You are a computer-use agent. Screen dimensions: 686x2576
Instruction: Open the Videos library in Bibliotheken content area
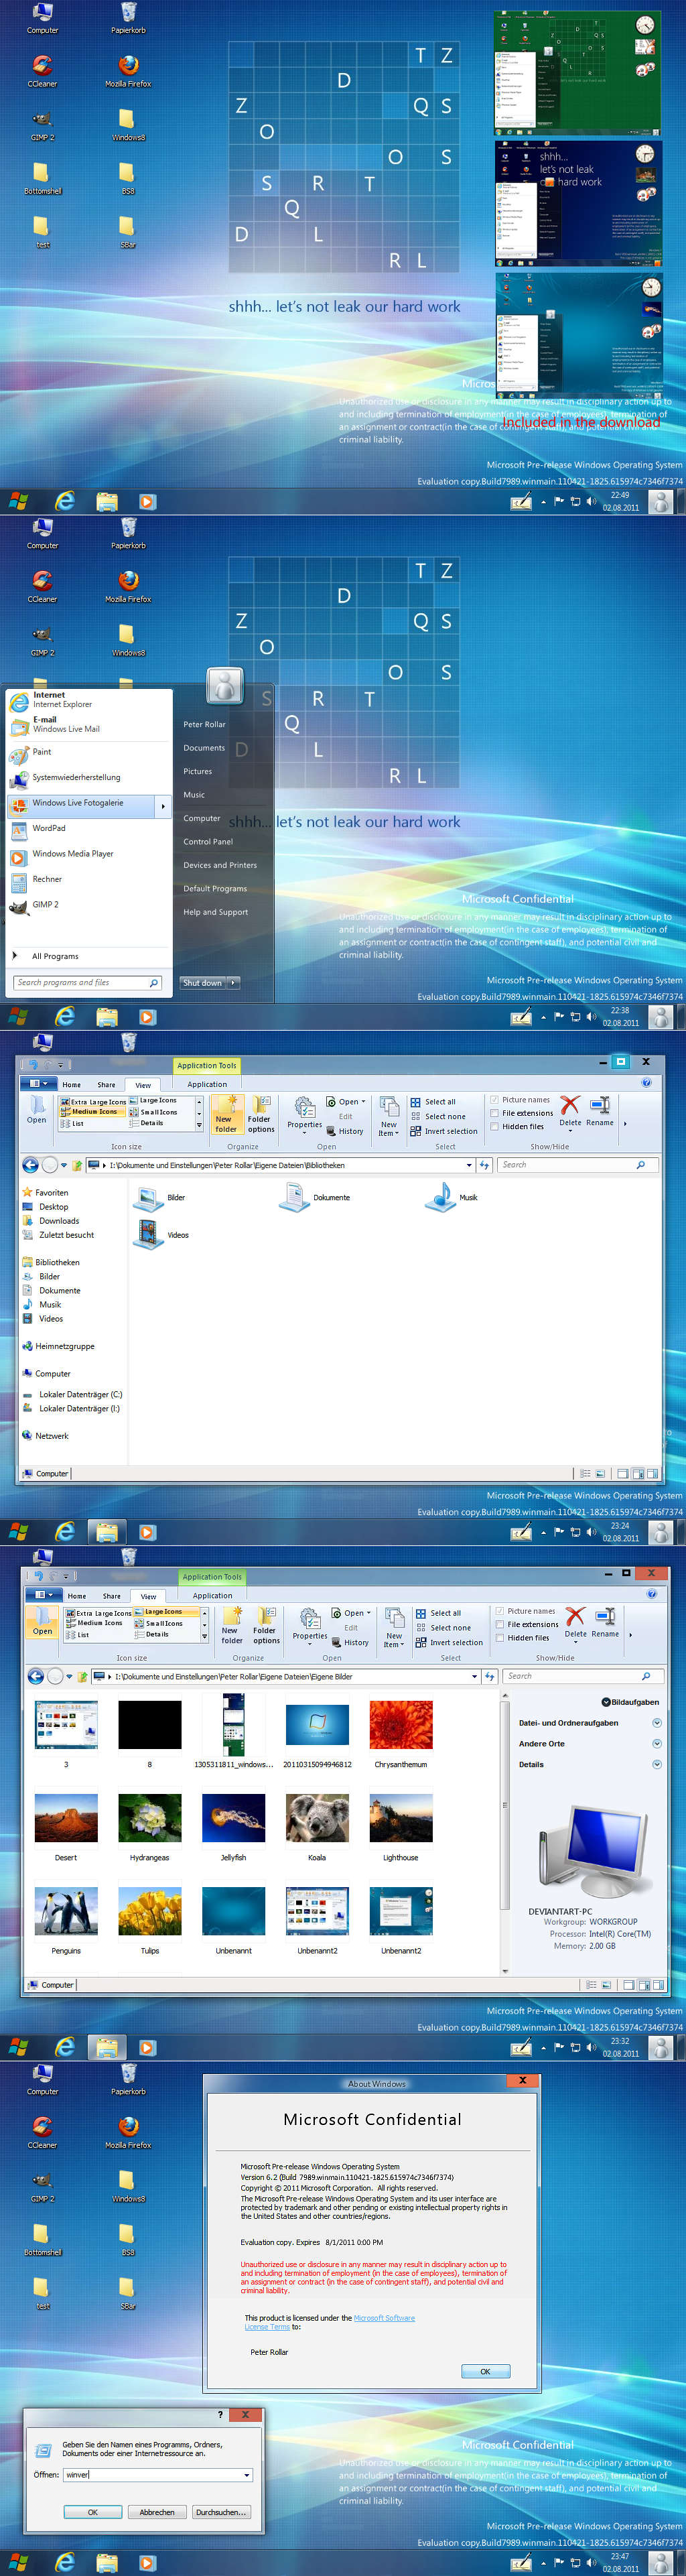point(162,1235)
